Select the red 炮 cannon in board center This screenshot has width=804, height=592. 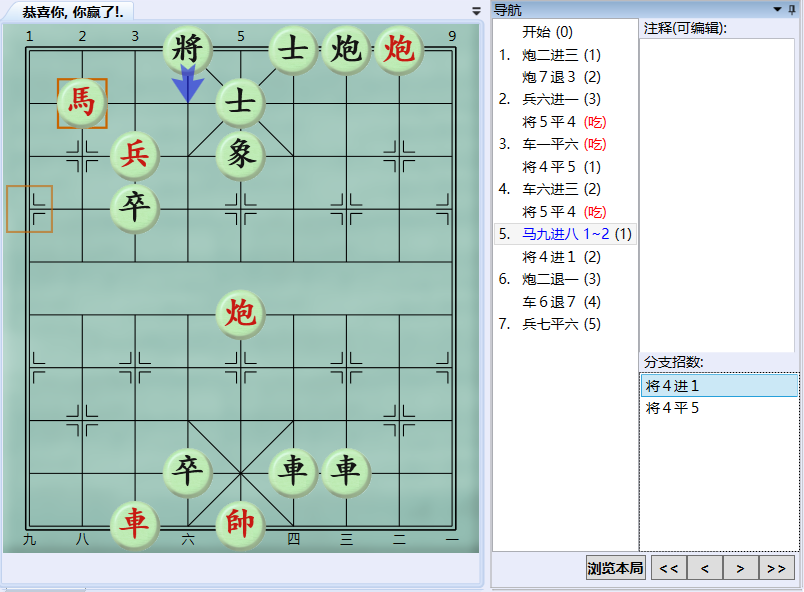[240, 314]
